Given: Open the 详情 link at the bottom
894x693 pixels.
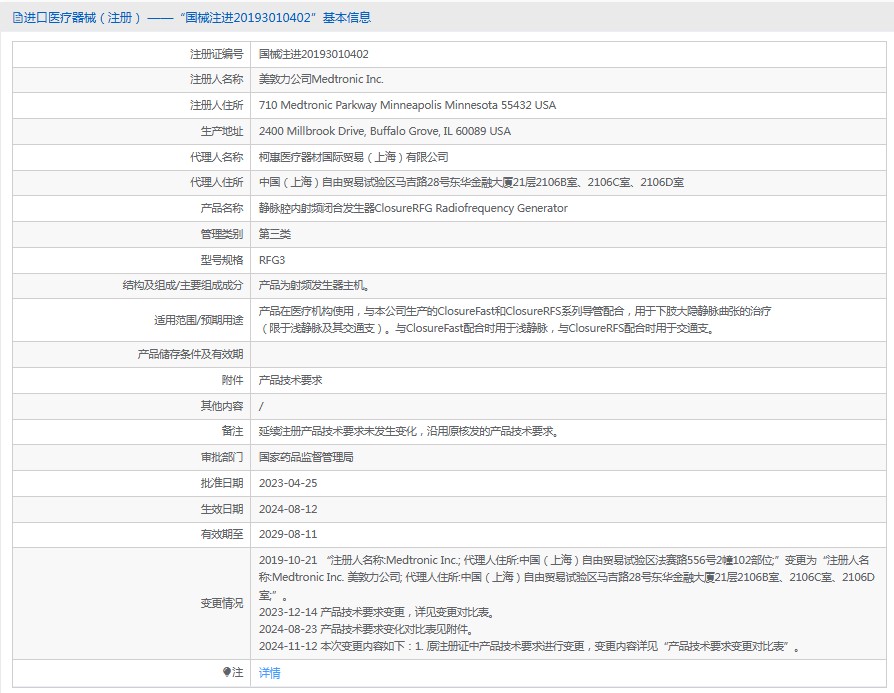Looking at the screenshot, I should [x=270, y=673].
